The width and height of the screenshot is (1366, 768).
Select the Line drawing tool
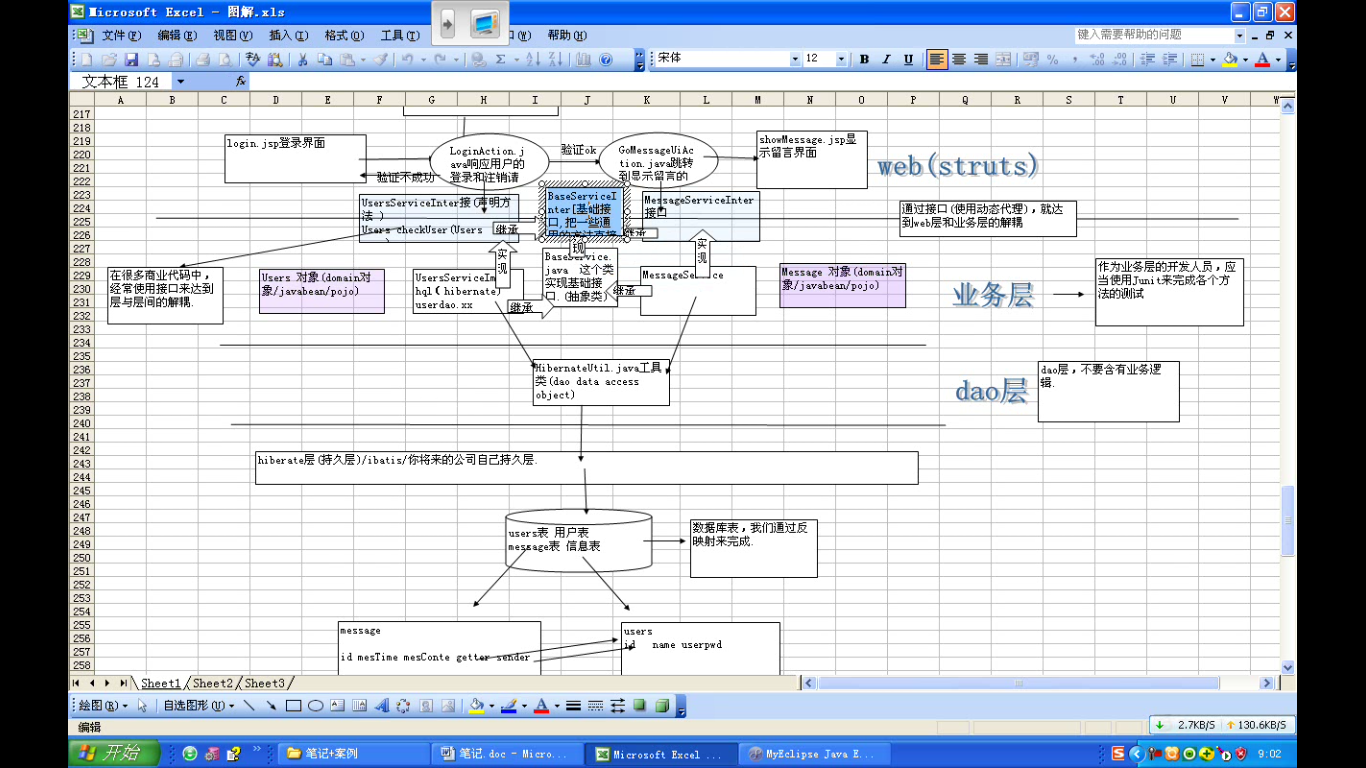coord(249,706)
